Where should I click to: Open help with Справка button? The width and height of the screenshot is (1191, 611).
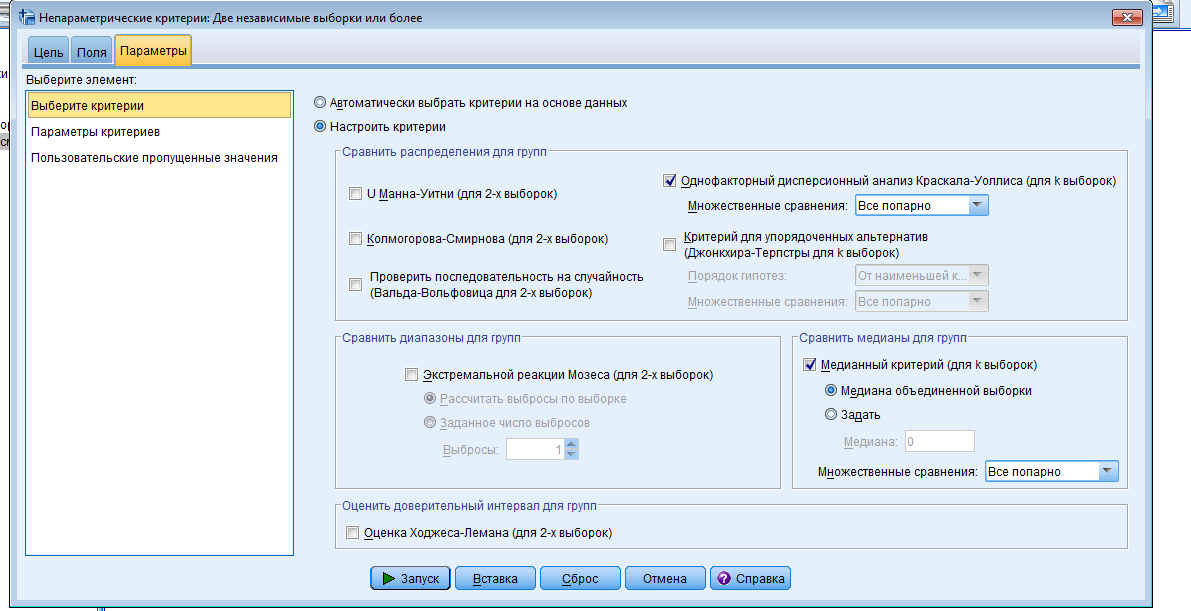[751, 578]
